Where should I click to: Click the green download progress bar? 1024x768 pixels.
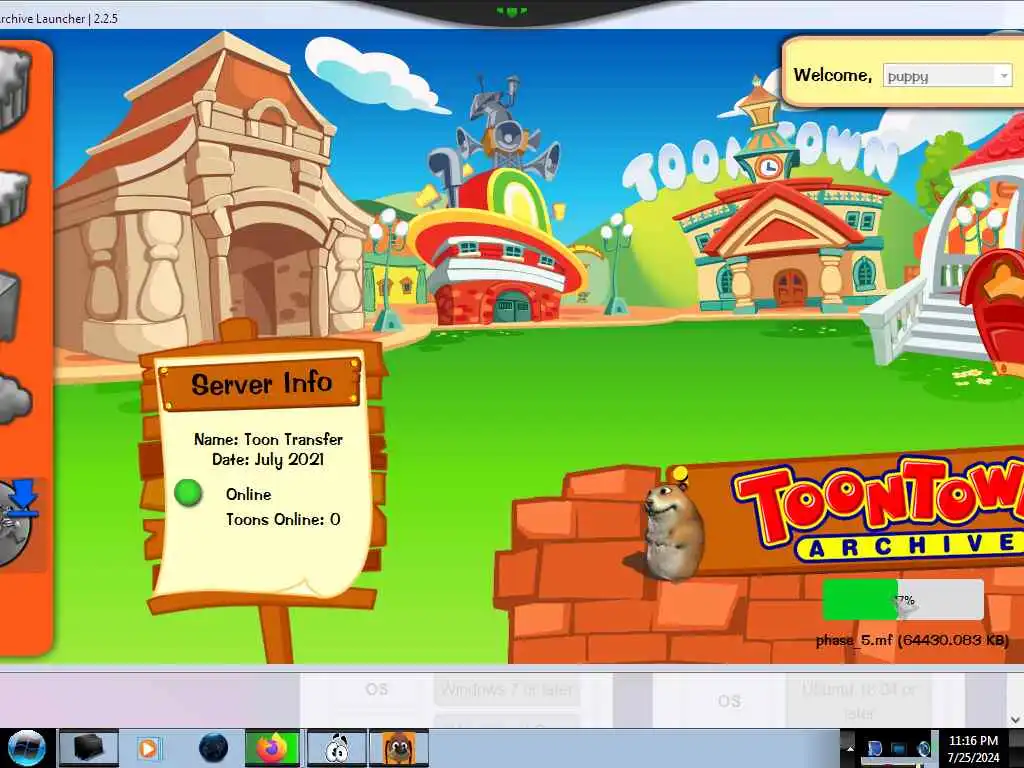click(903, 600)
